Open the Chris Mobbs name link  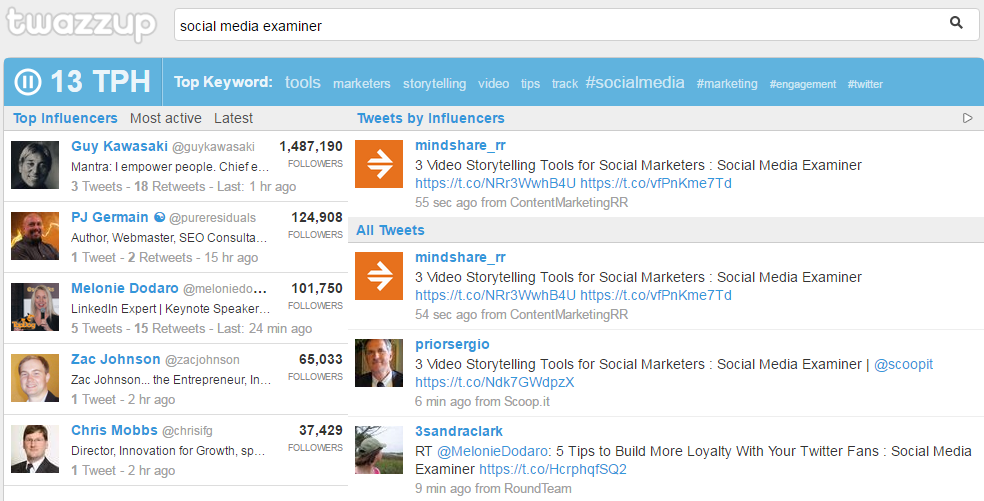[x=114, y=430]
